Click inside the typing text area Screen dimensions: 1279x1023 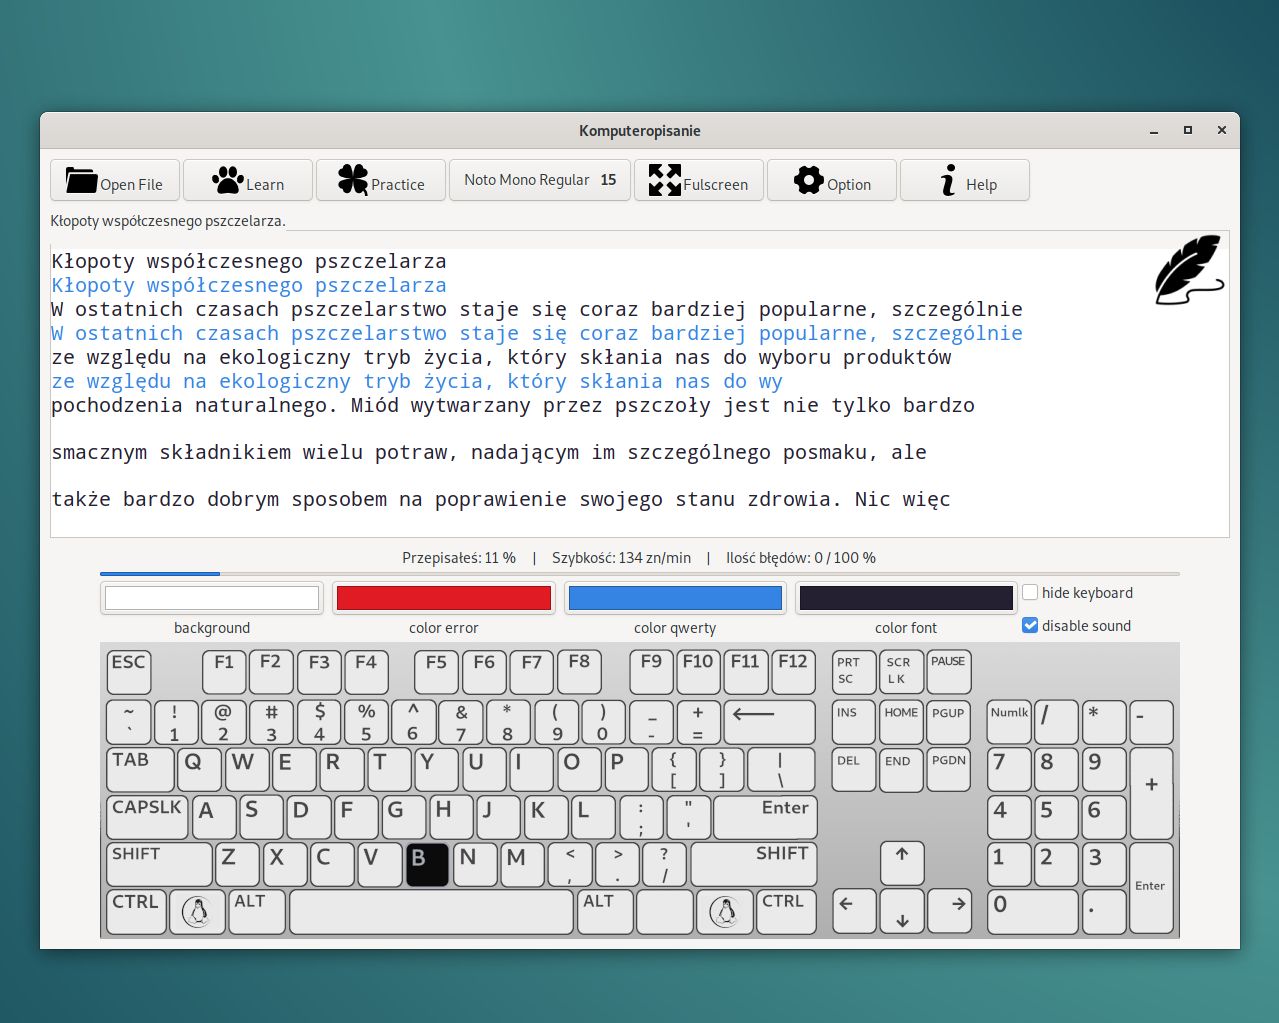(x=640, y=391)
